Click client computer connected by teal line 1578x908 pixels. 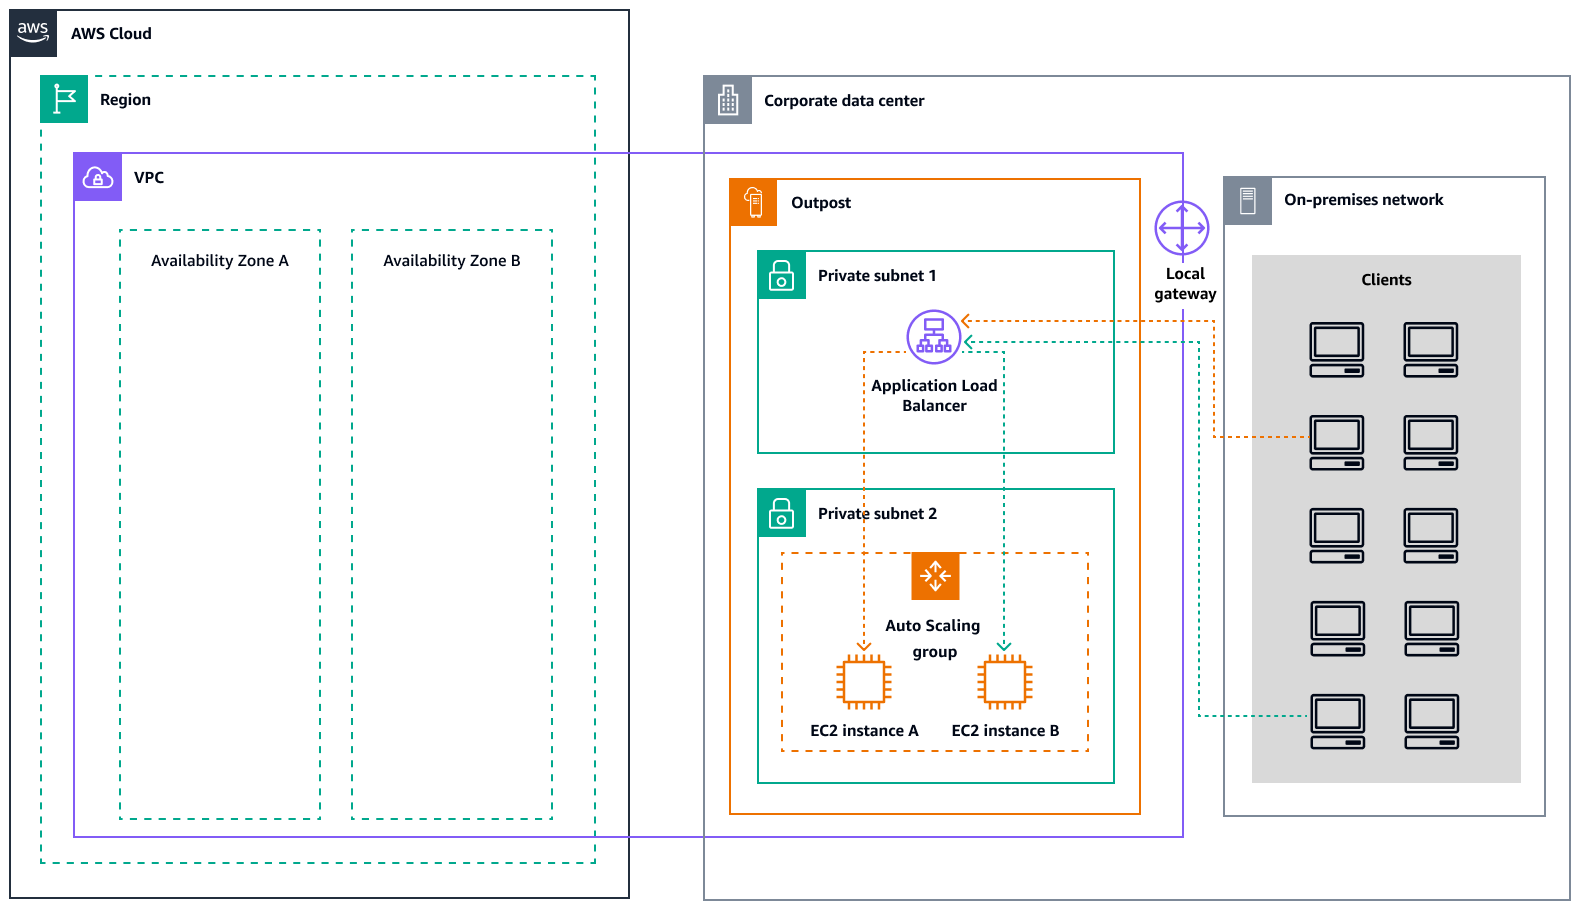1337,721
